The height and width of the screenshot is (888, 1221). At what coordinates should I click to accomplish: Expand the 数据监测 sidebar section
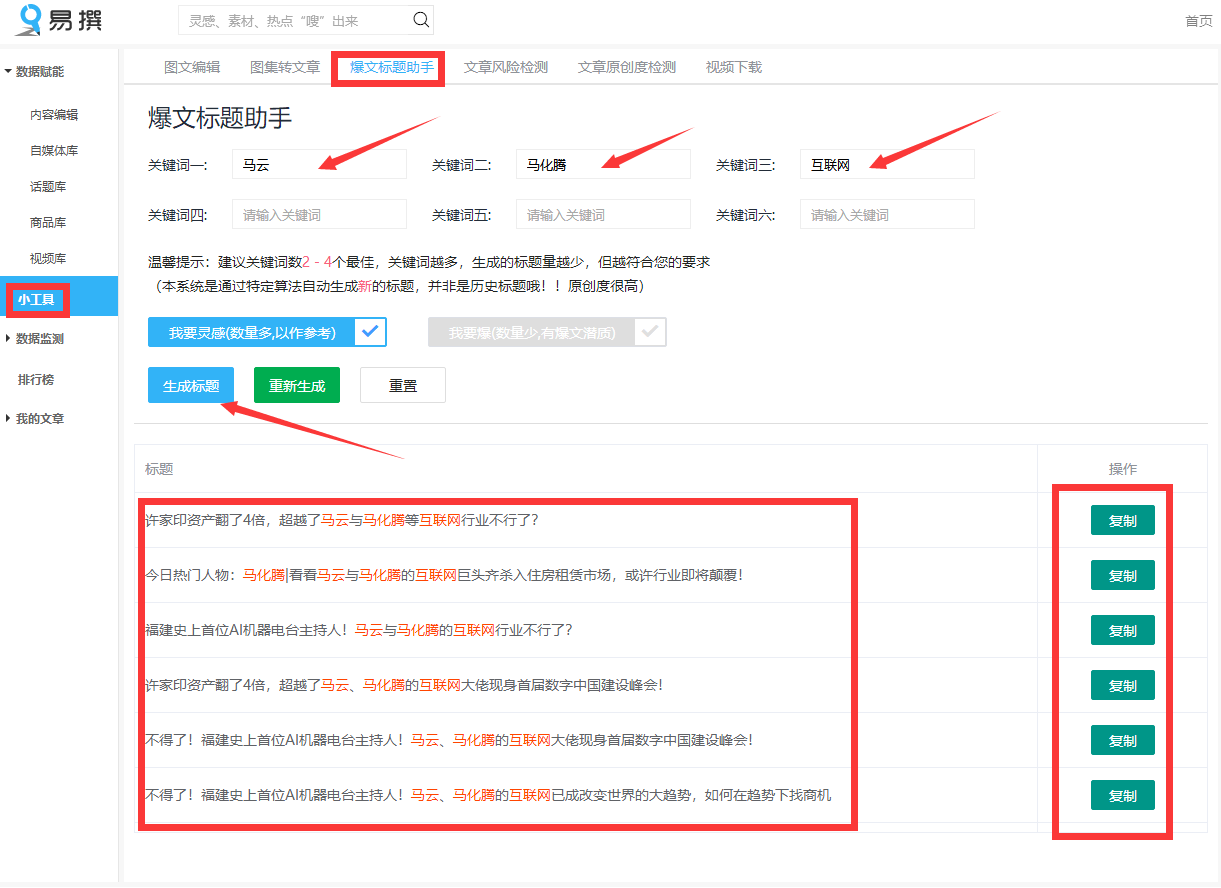34,339
